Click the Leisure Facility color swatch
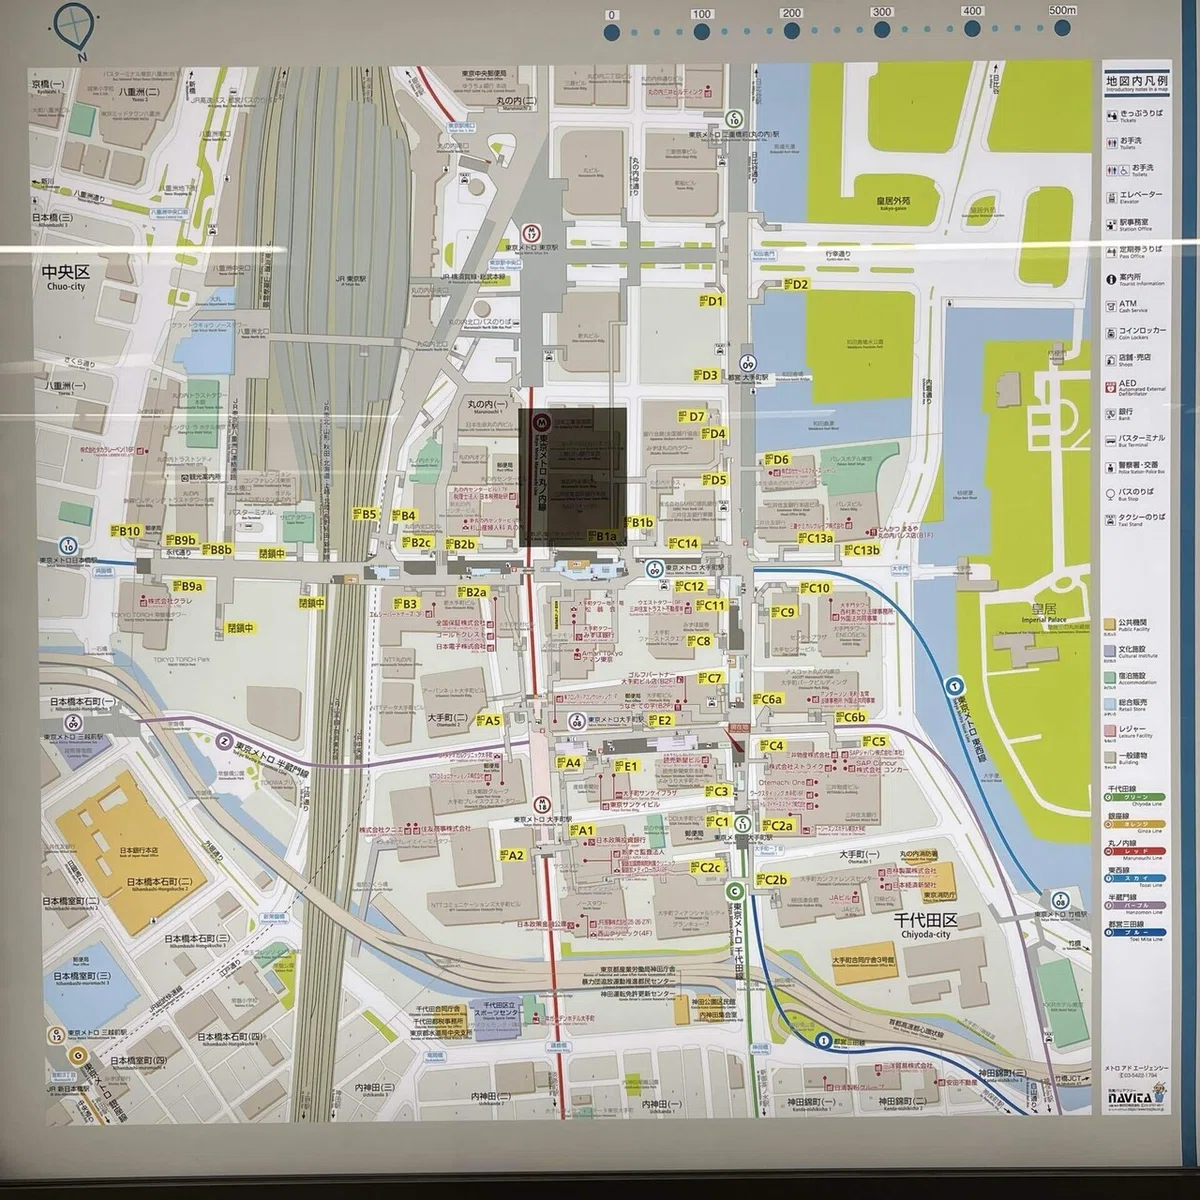Viewport: 1200px width, 1200px height. pos(1112,733)
